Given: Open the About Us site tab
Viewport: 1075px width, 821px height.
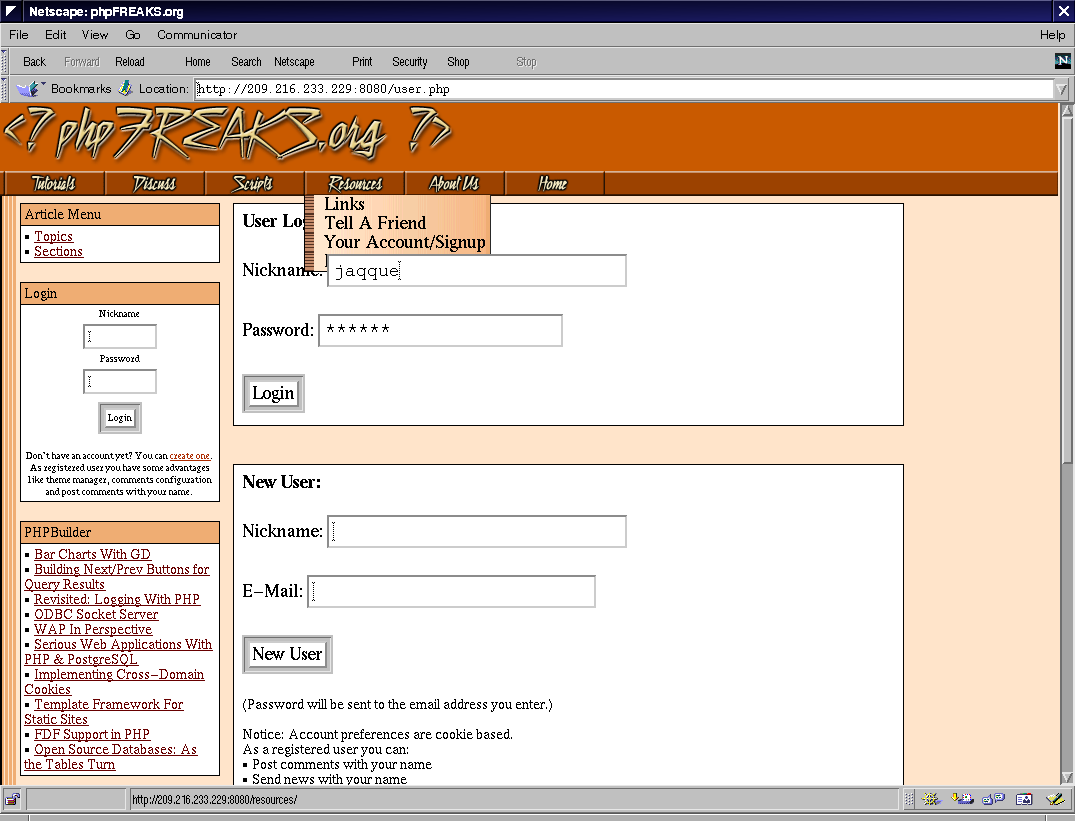Looking at the screenshot, I should tap(455, 184).
